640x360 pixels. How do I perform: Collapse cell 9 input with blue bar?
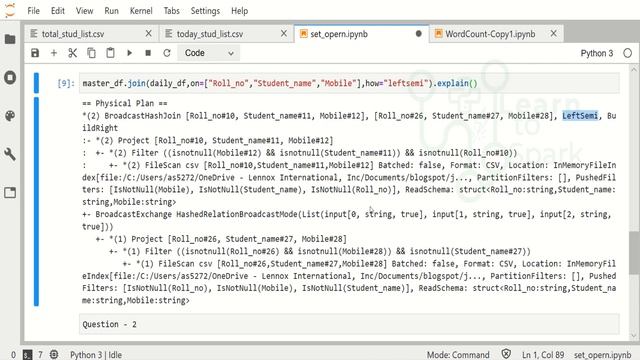coord(36,83)
